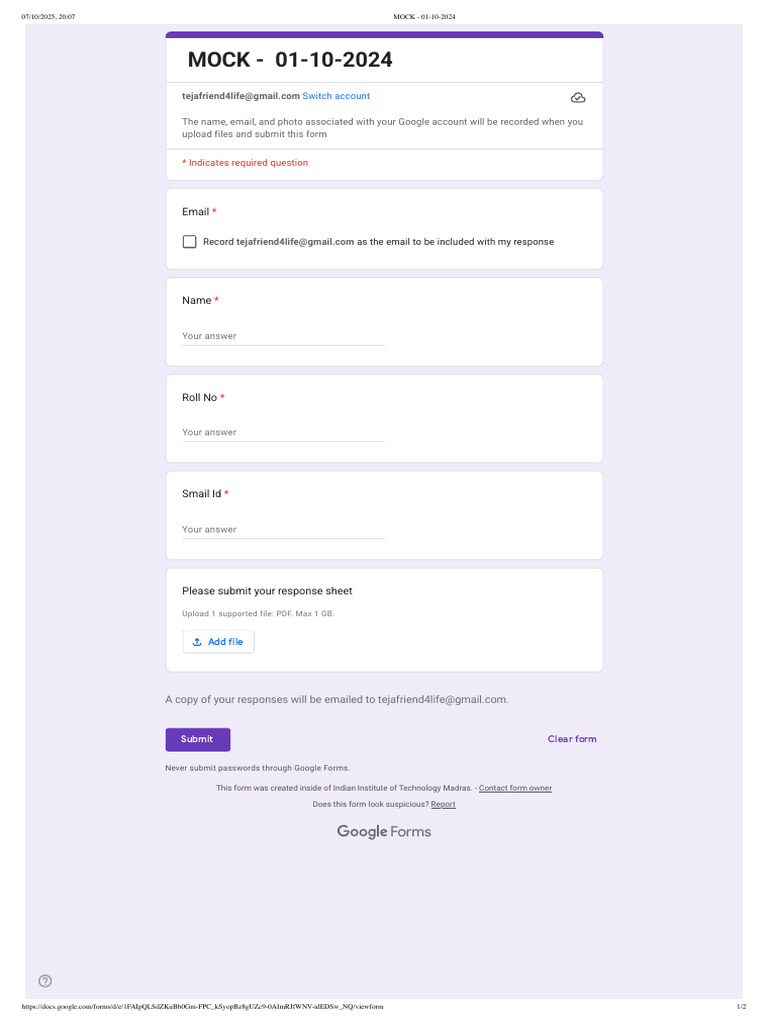Click the Add file button
Image resolution: width=768 pixels, height=1024 pixels.
[x=218, y=642]
